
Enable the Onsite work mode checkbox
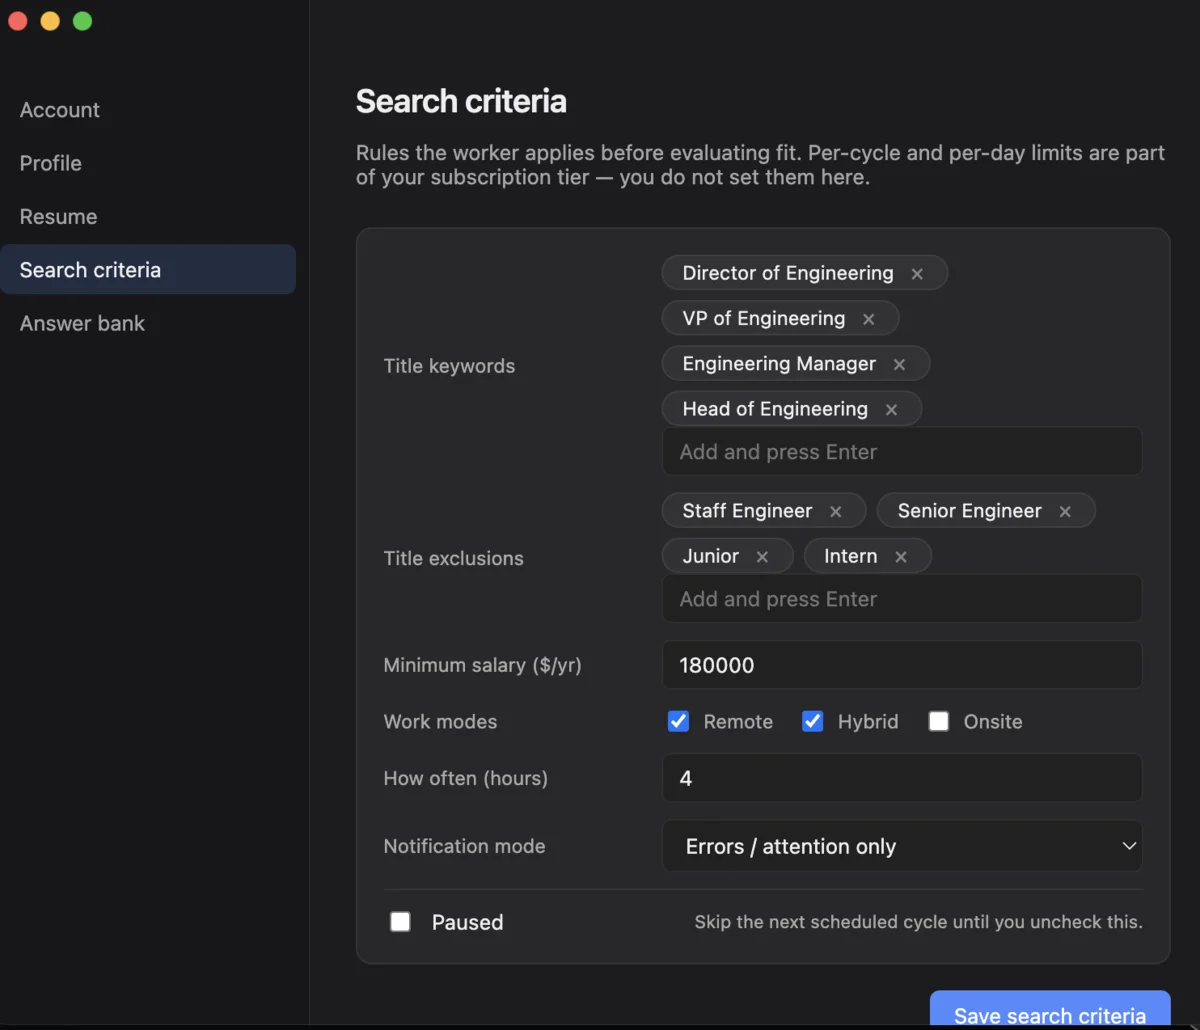coord(938,721)
